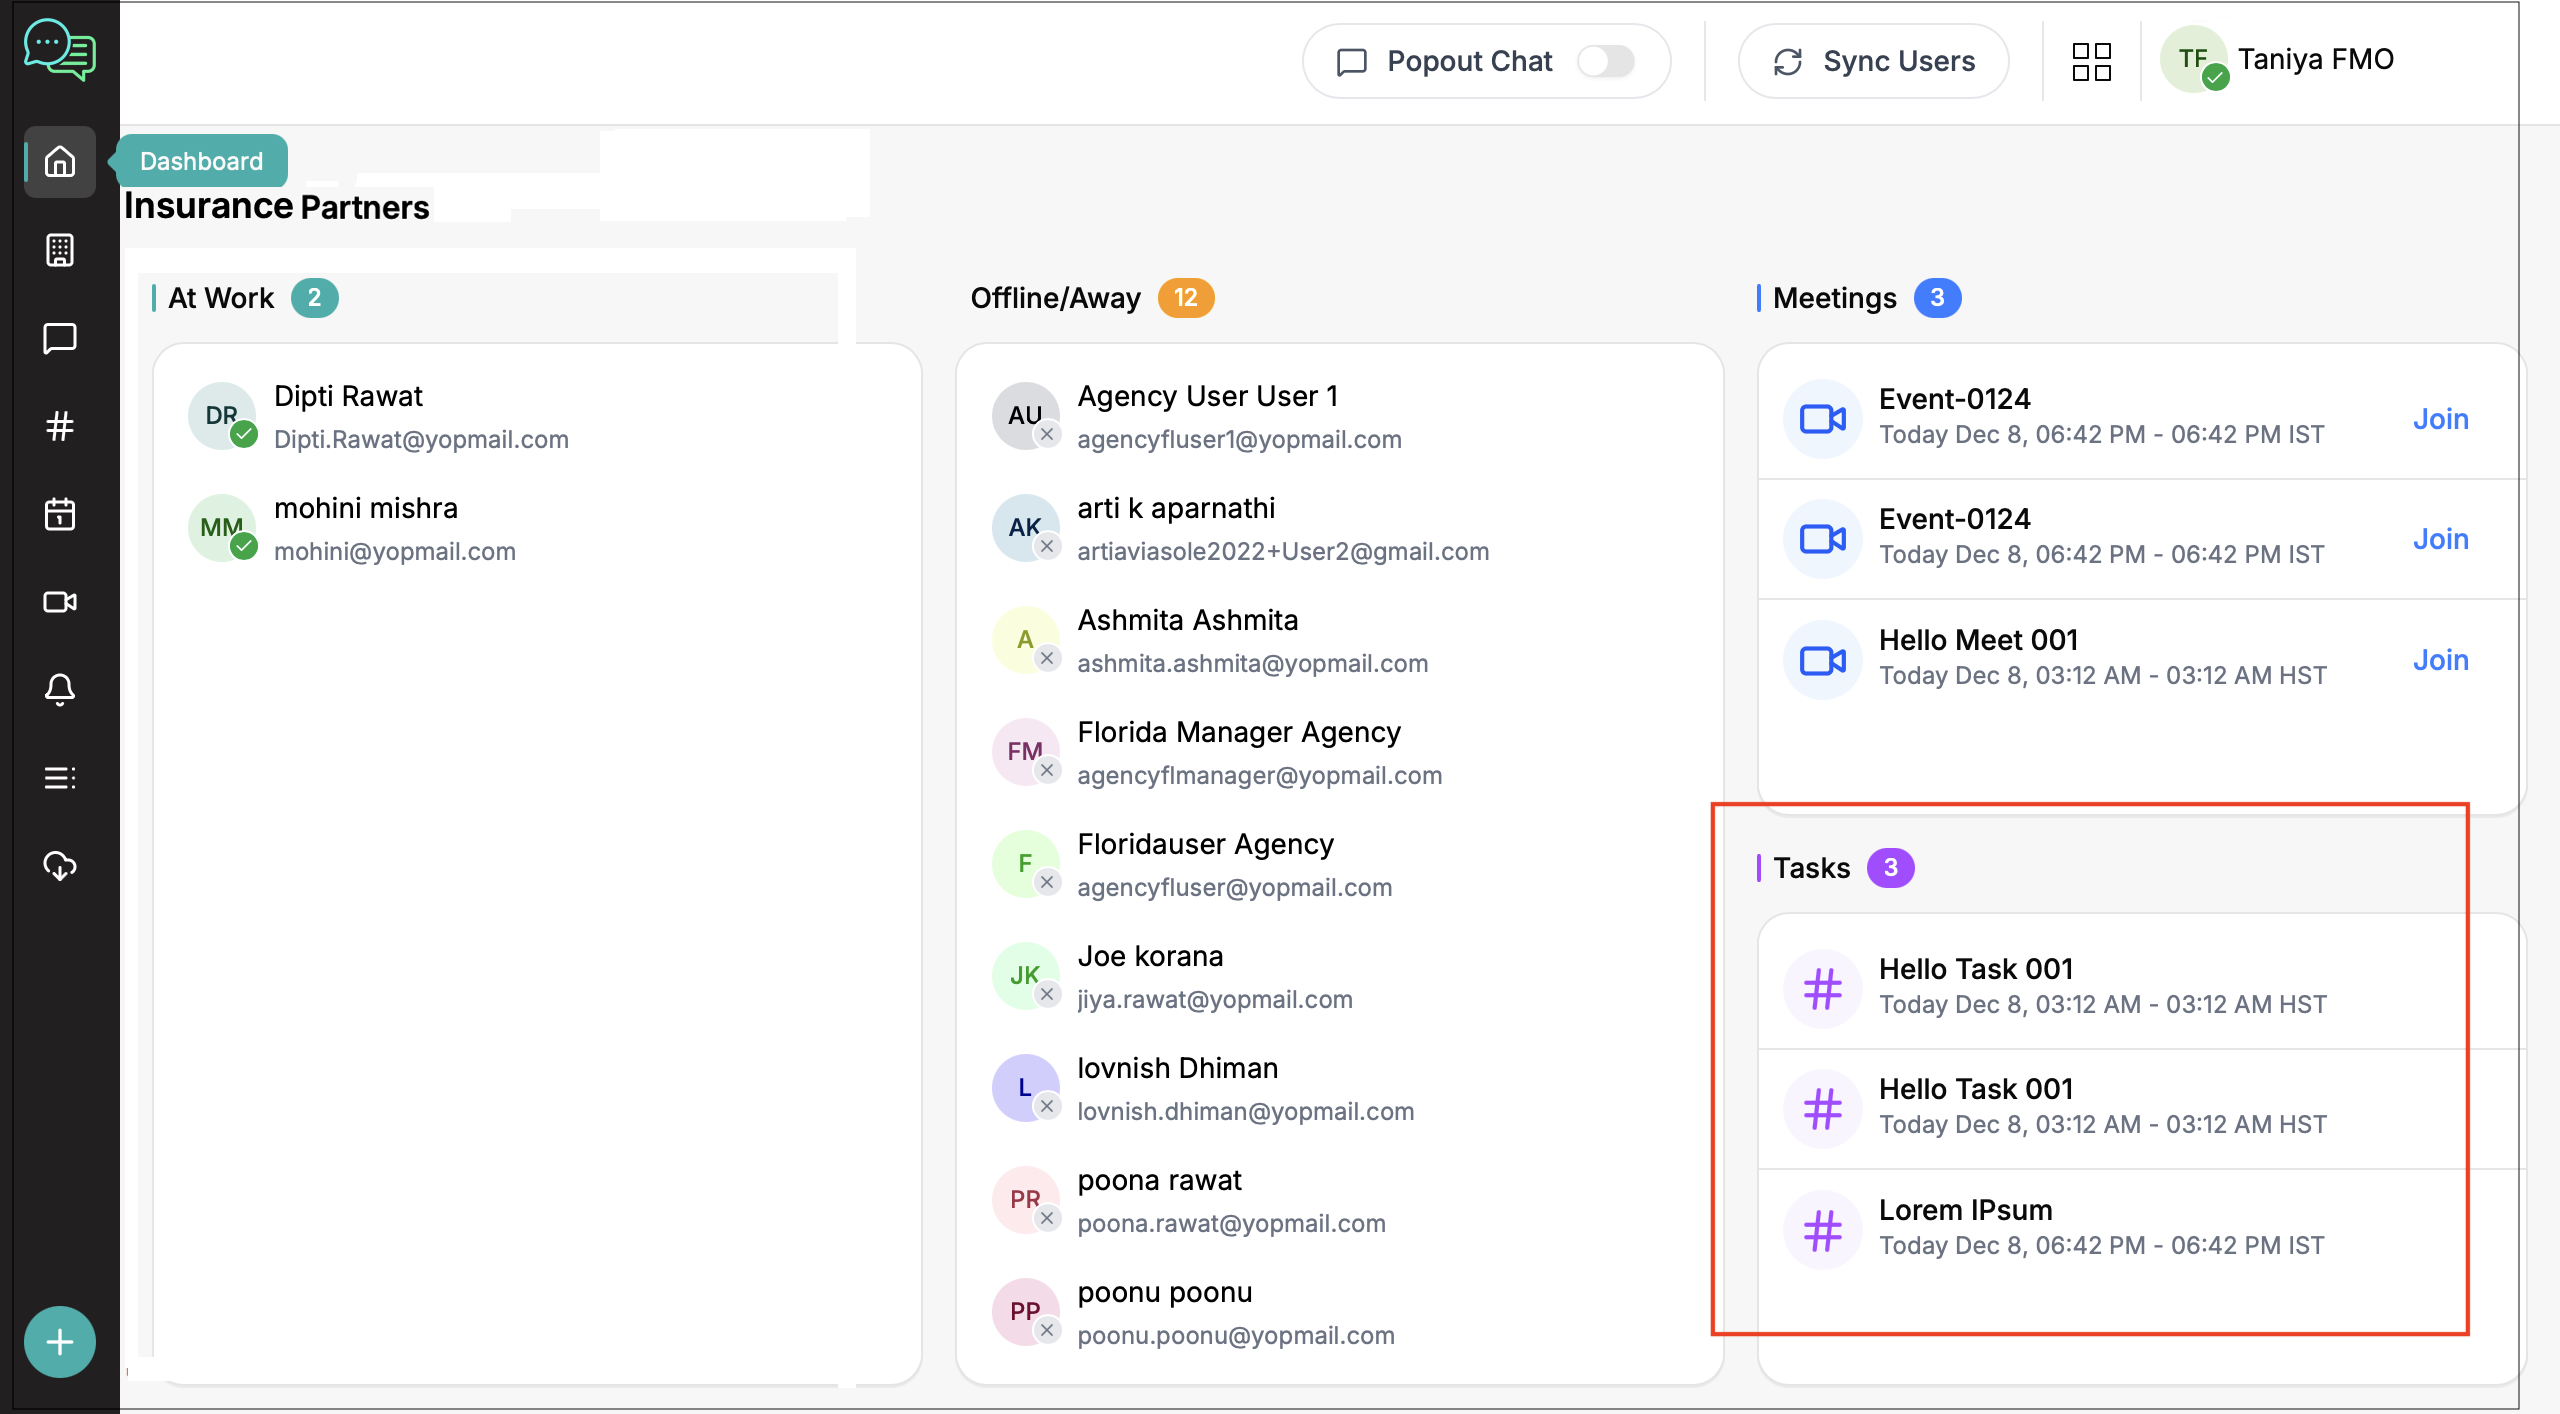Viewport: 2560px width, 1414px height.
Task: Open channels via hashtag sidebar icon
Action: pyautogui.click(x=60, y=426)
